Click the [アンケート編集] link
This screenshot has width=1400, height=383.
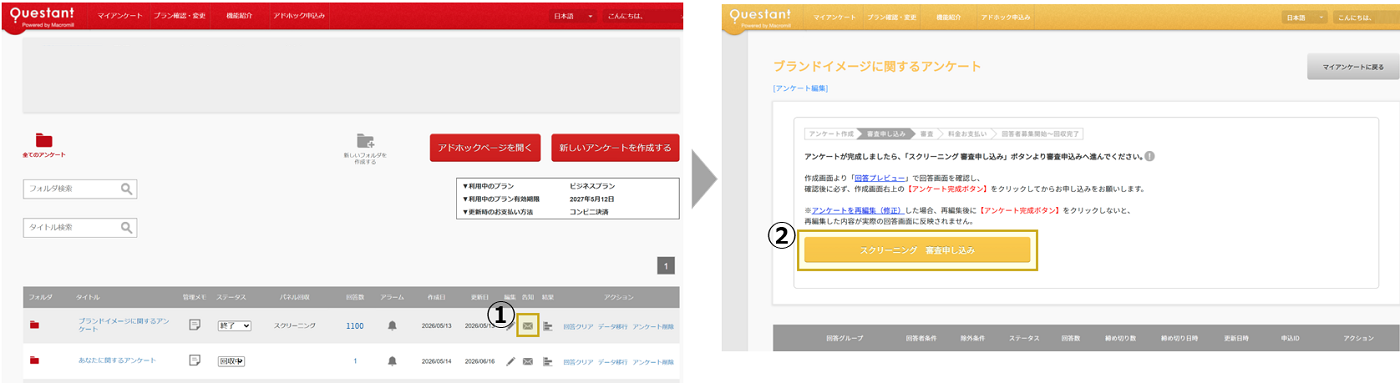tap(800, 89)
